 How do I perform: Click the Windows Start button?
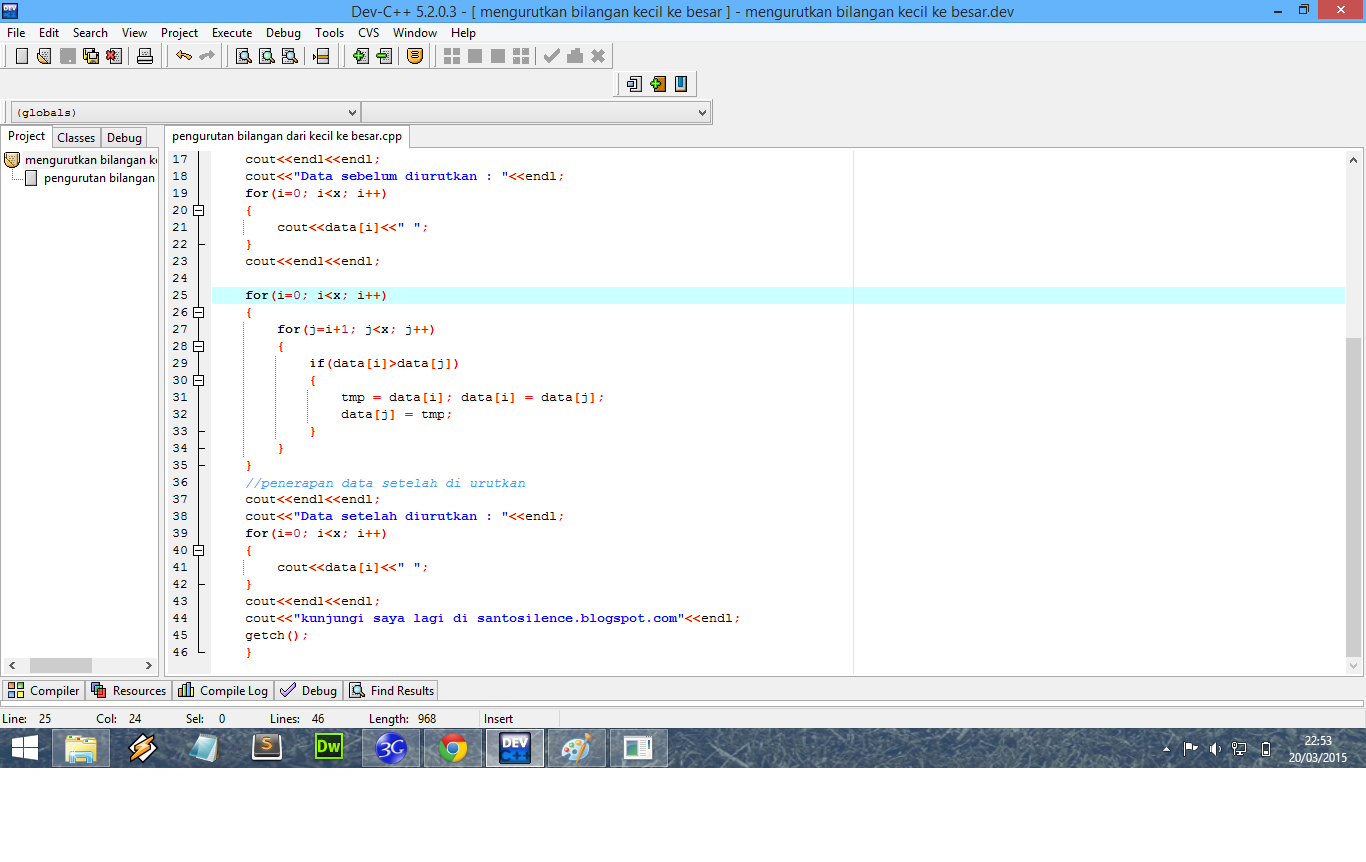click(24, 747)
